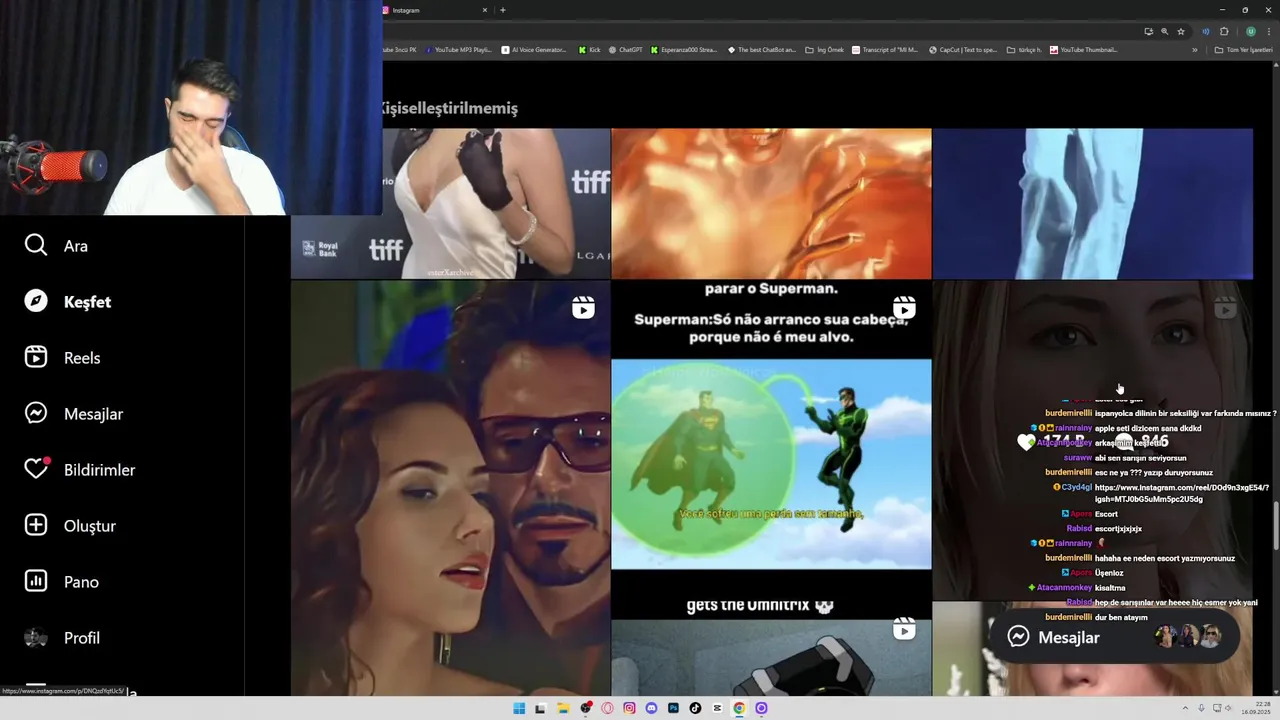Open Tüm Yer İşaretleri folder
This screenshot has width=1280, height=720.
click(x=1245, y=49)
